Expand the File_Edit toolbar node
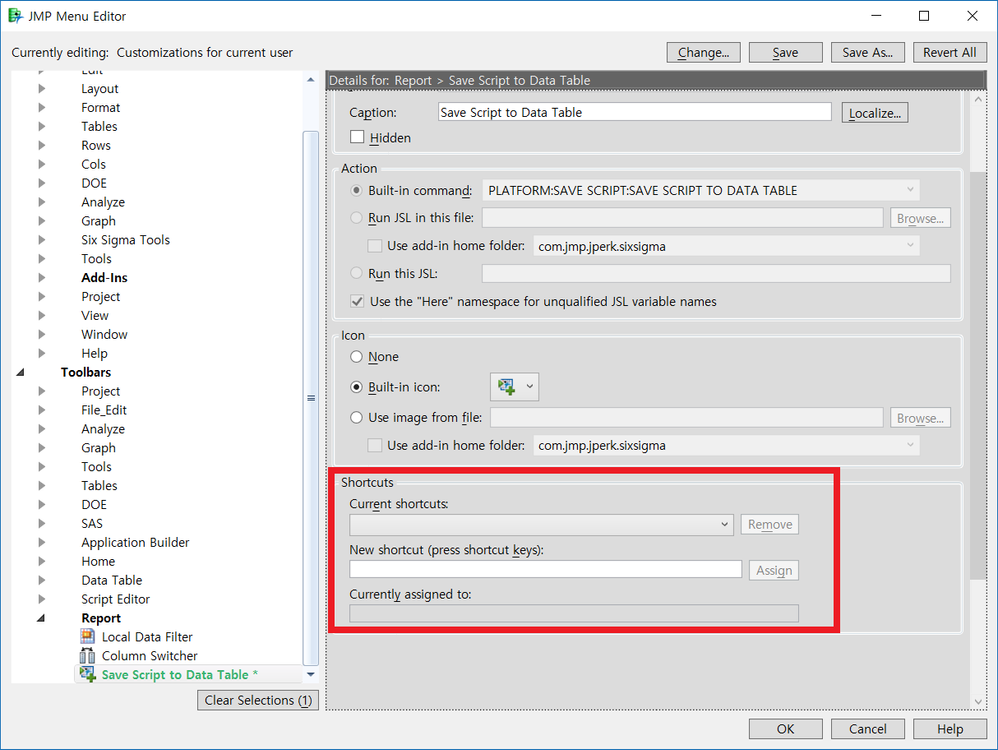Viewport: 998px width, 750px height. (41, 409)
